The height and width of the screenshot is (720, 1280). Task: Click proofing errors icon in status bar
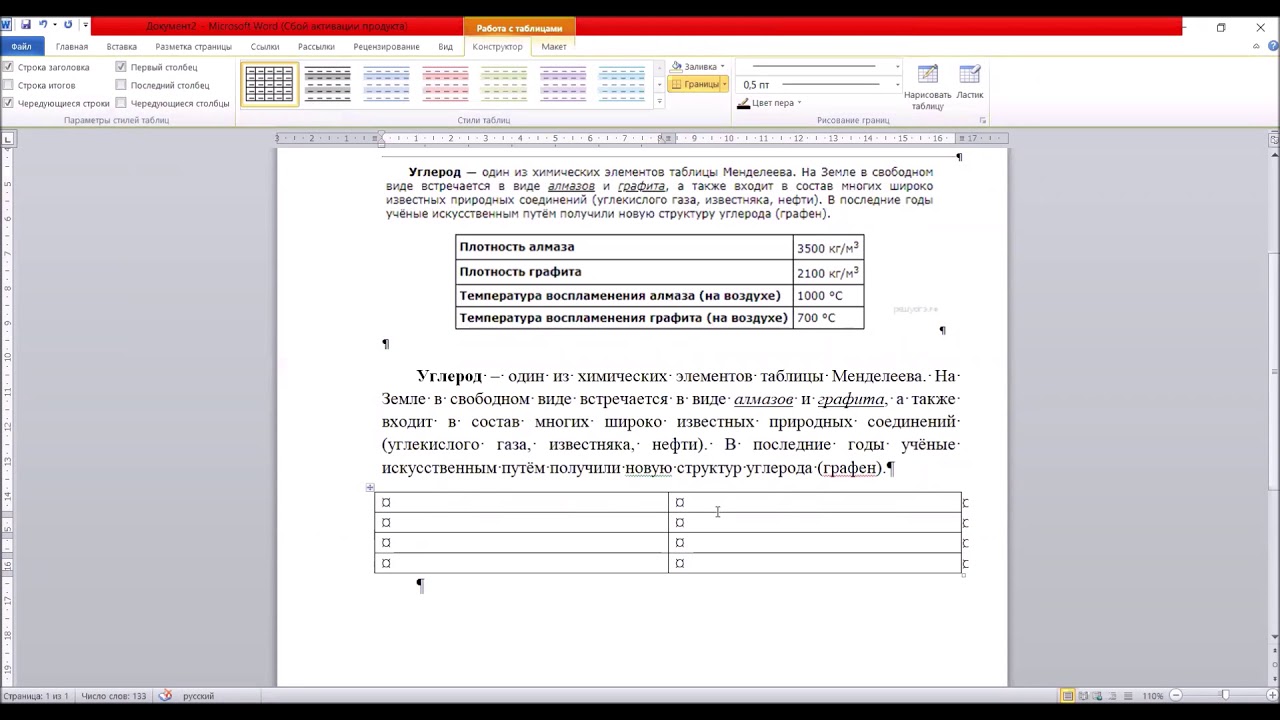point(165,696)
